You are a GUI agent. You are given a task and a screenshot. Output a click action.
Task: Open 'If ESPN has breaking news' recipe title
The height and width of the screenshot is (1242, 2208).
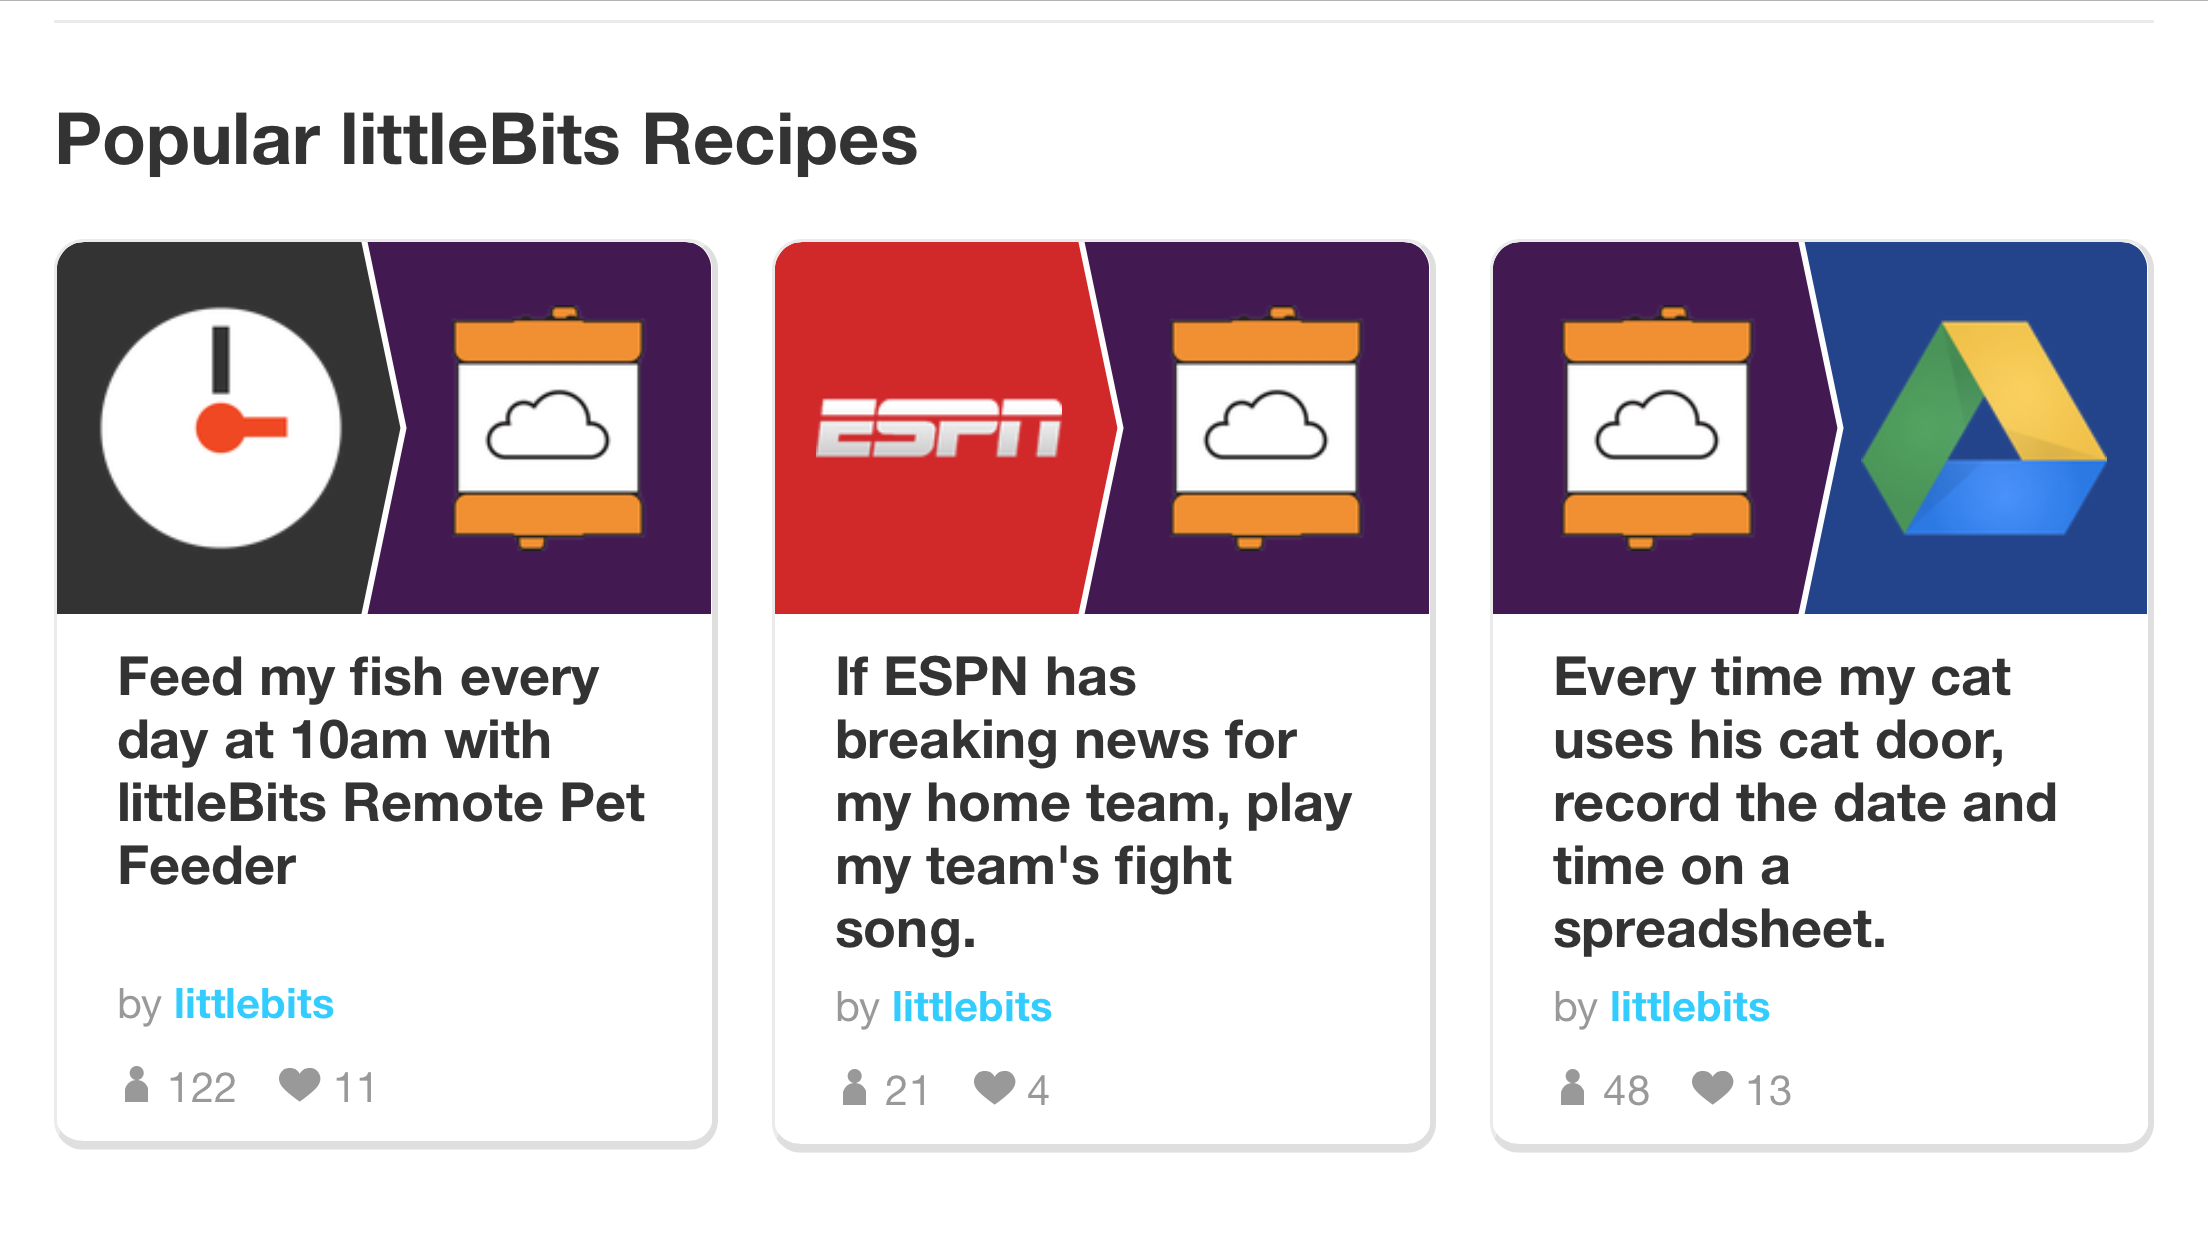click(1094, 803)
